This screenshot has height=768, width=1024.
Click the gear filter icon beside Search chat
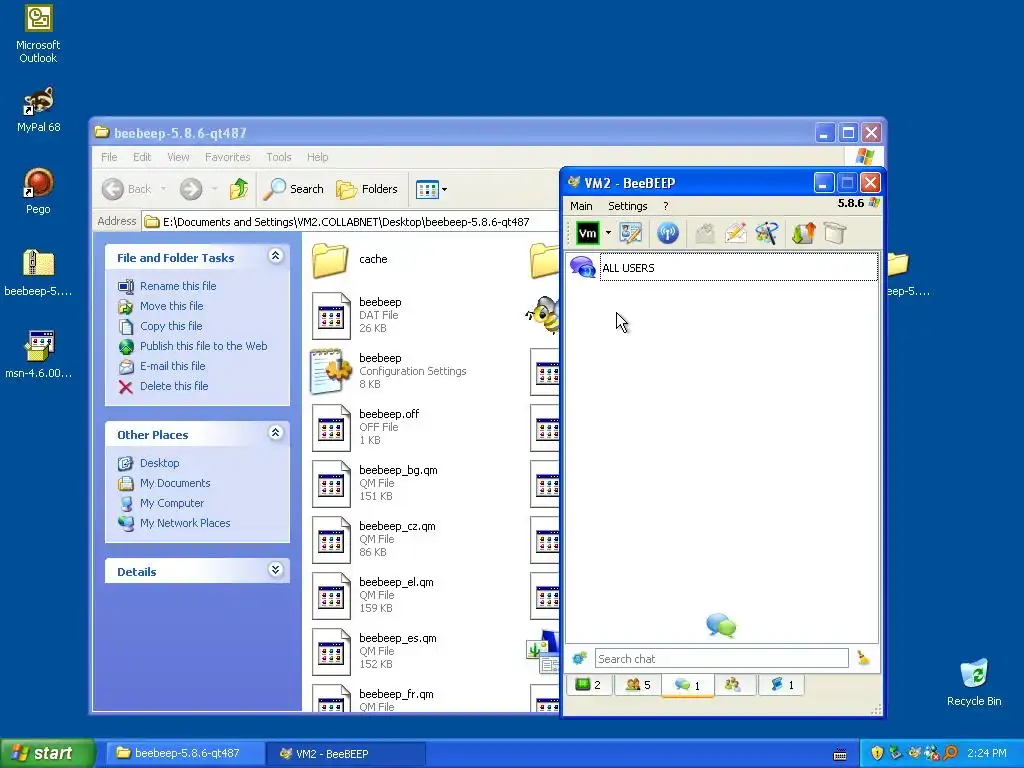(579, 658)
